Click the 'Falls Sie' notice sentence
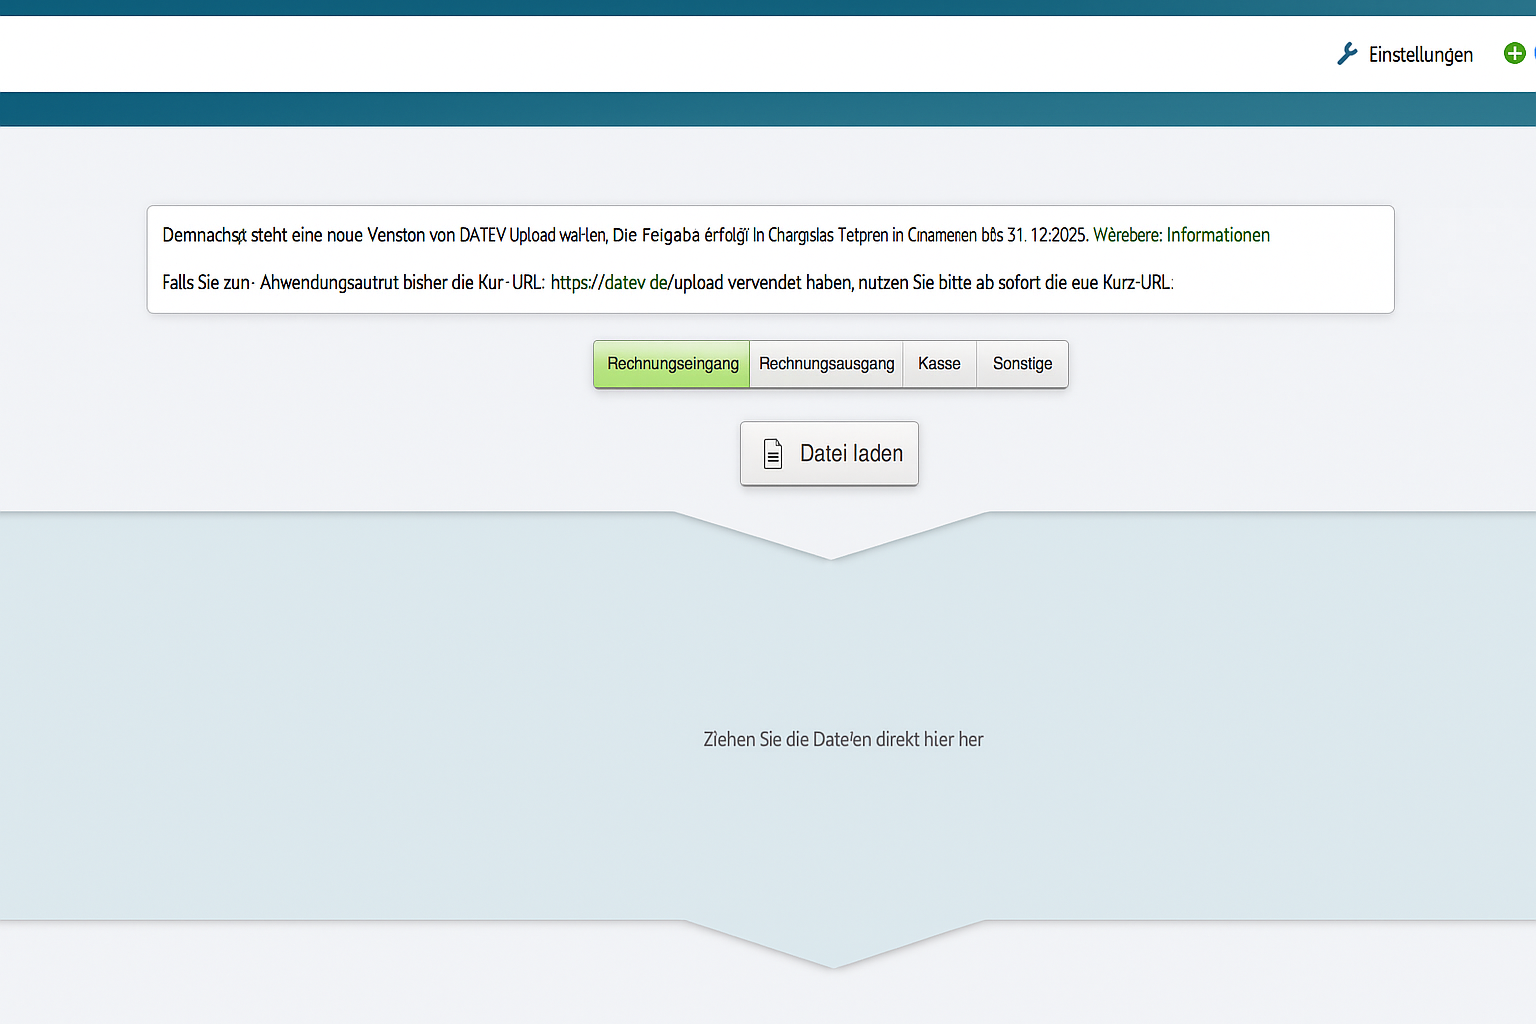This screenshot has width=1536, height=1024. pyautogui.click(x=350, y=283)
